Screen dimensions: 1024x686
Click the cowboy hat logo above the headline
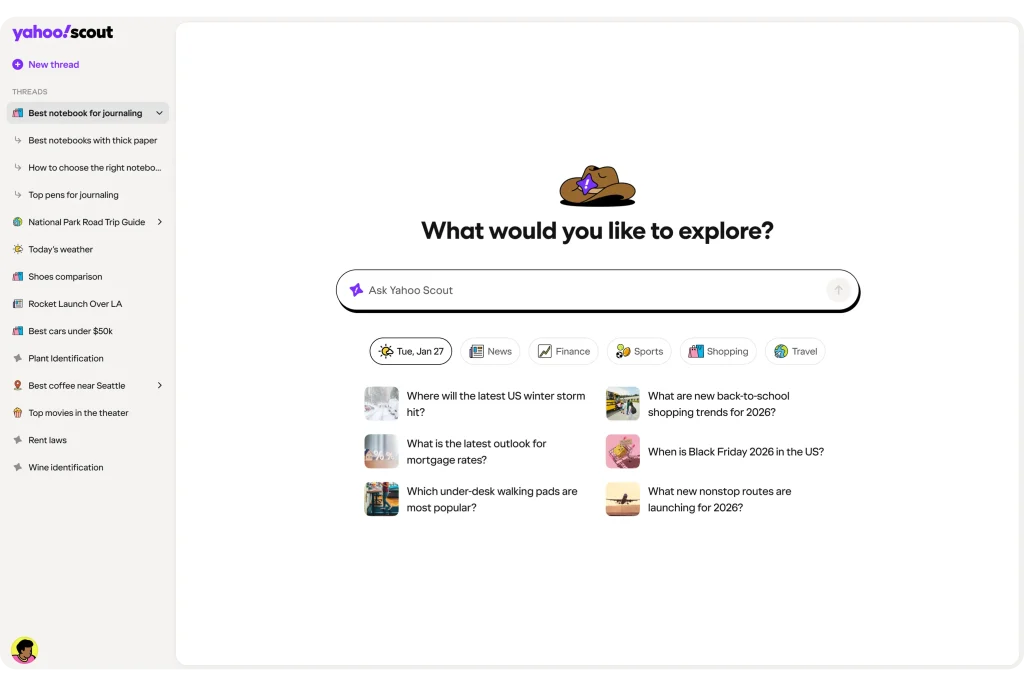(597, 183)
